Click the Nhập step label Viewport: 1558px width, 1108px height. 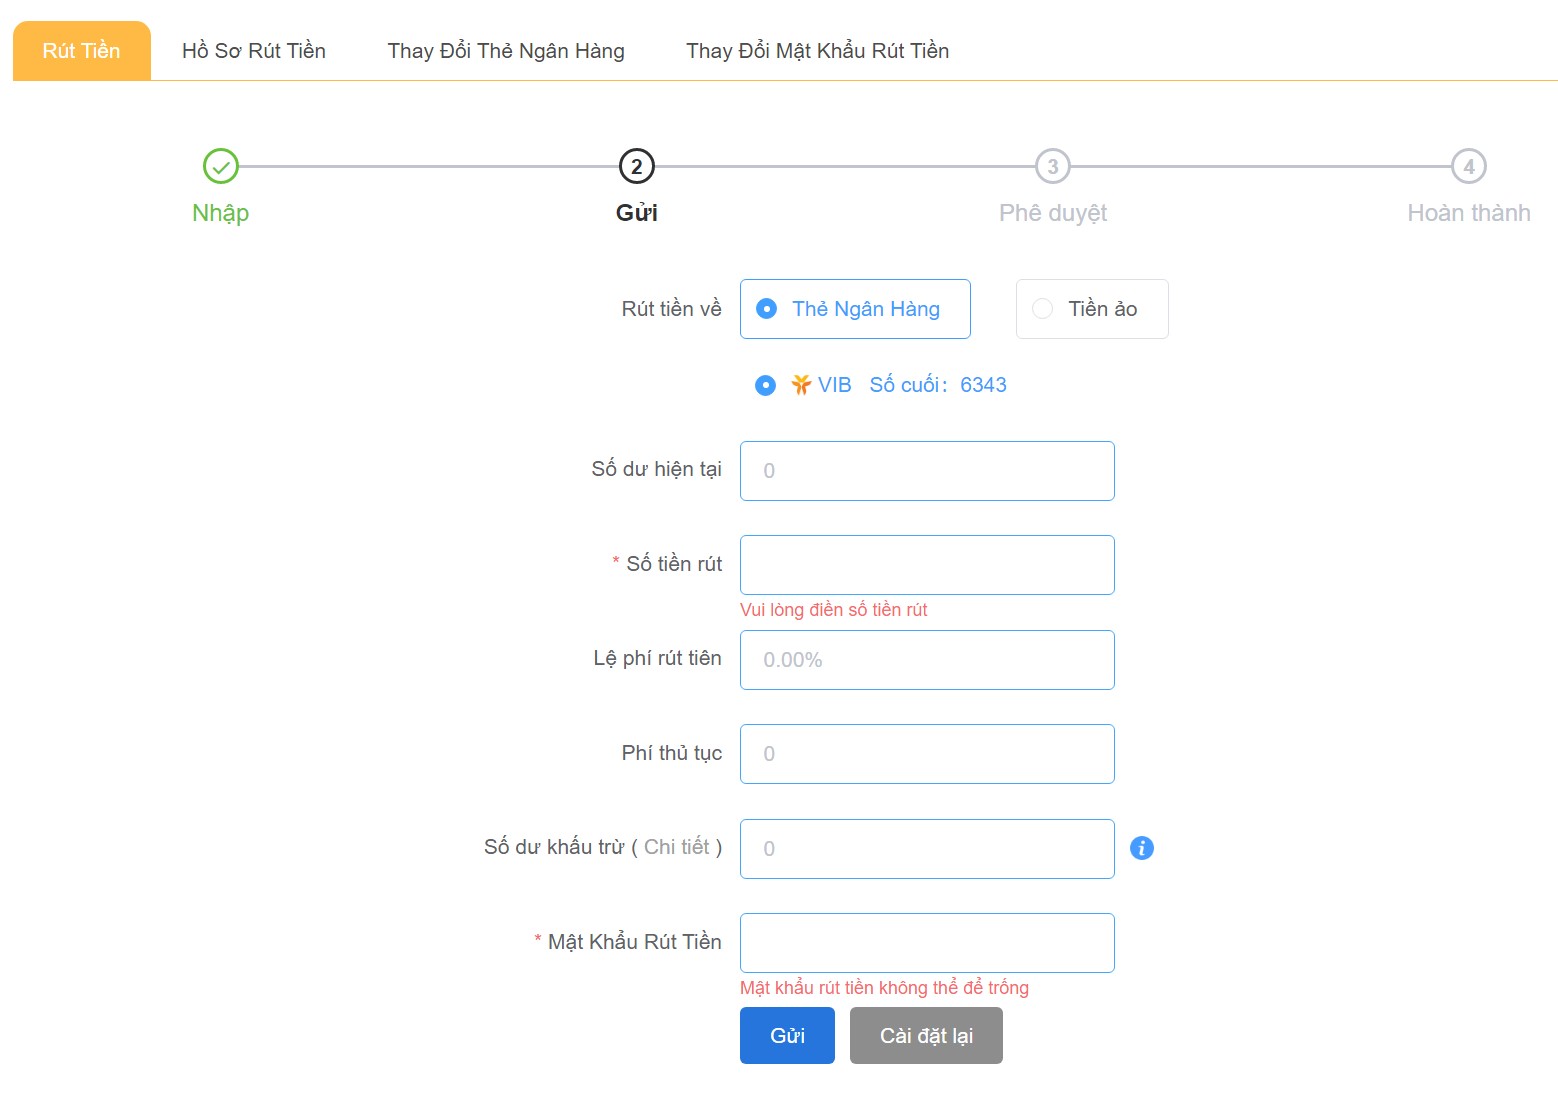point(221,213)
